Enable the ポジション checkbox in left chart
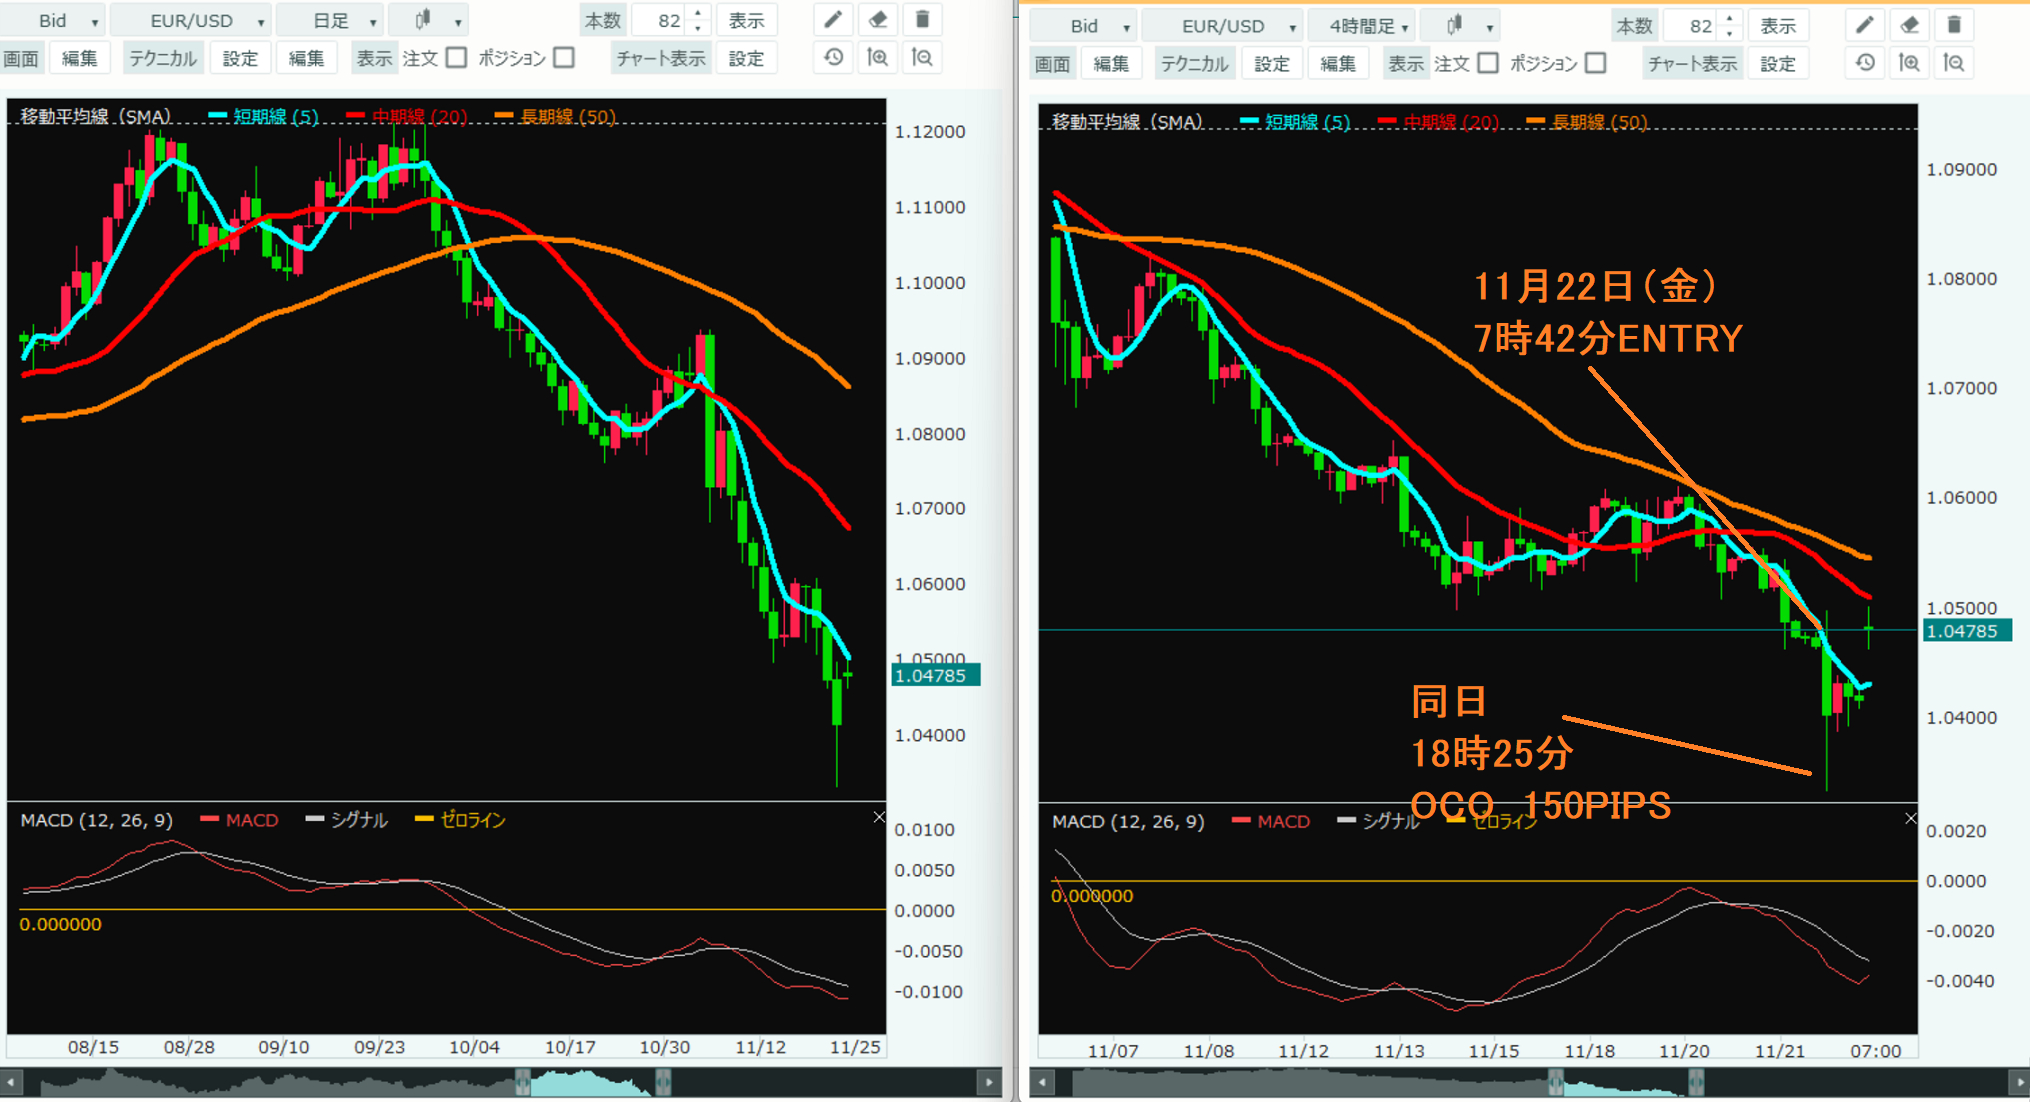 (x=564, y=58)
